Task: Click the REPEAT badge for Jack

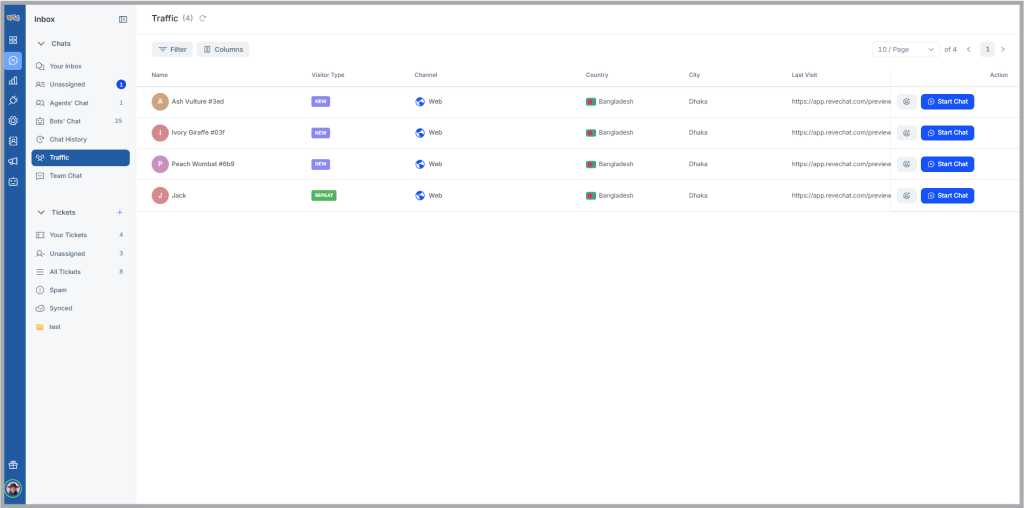Action: pos(324,196)
